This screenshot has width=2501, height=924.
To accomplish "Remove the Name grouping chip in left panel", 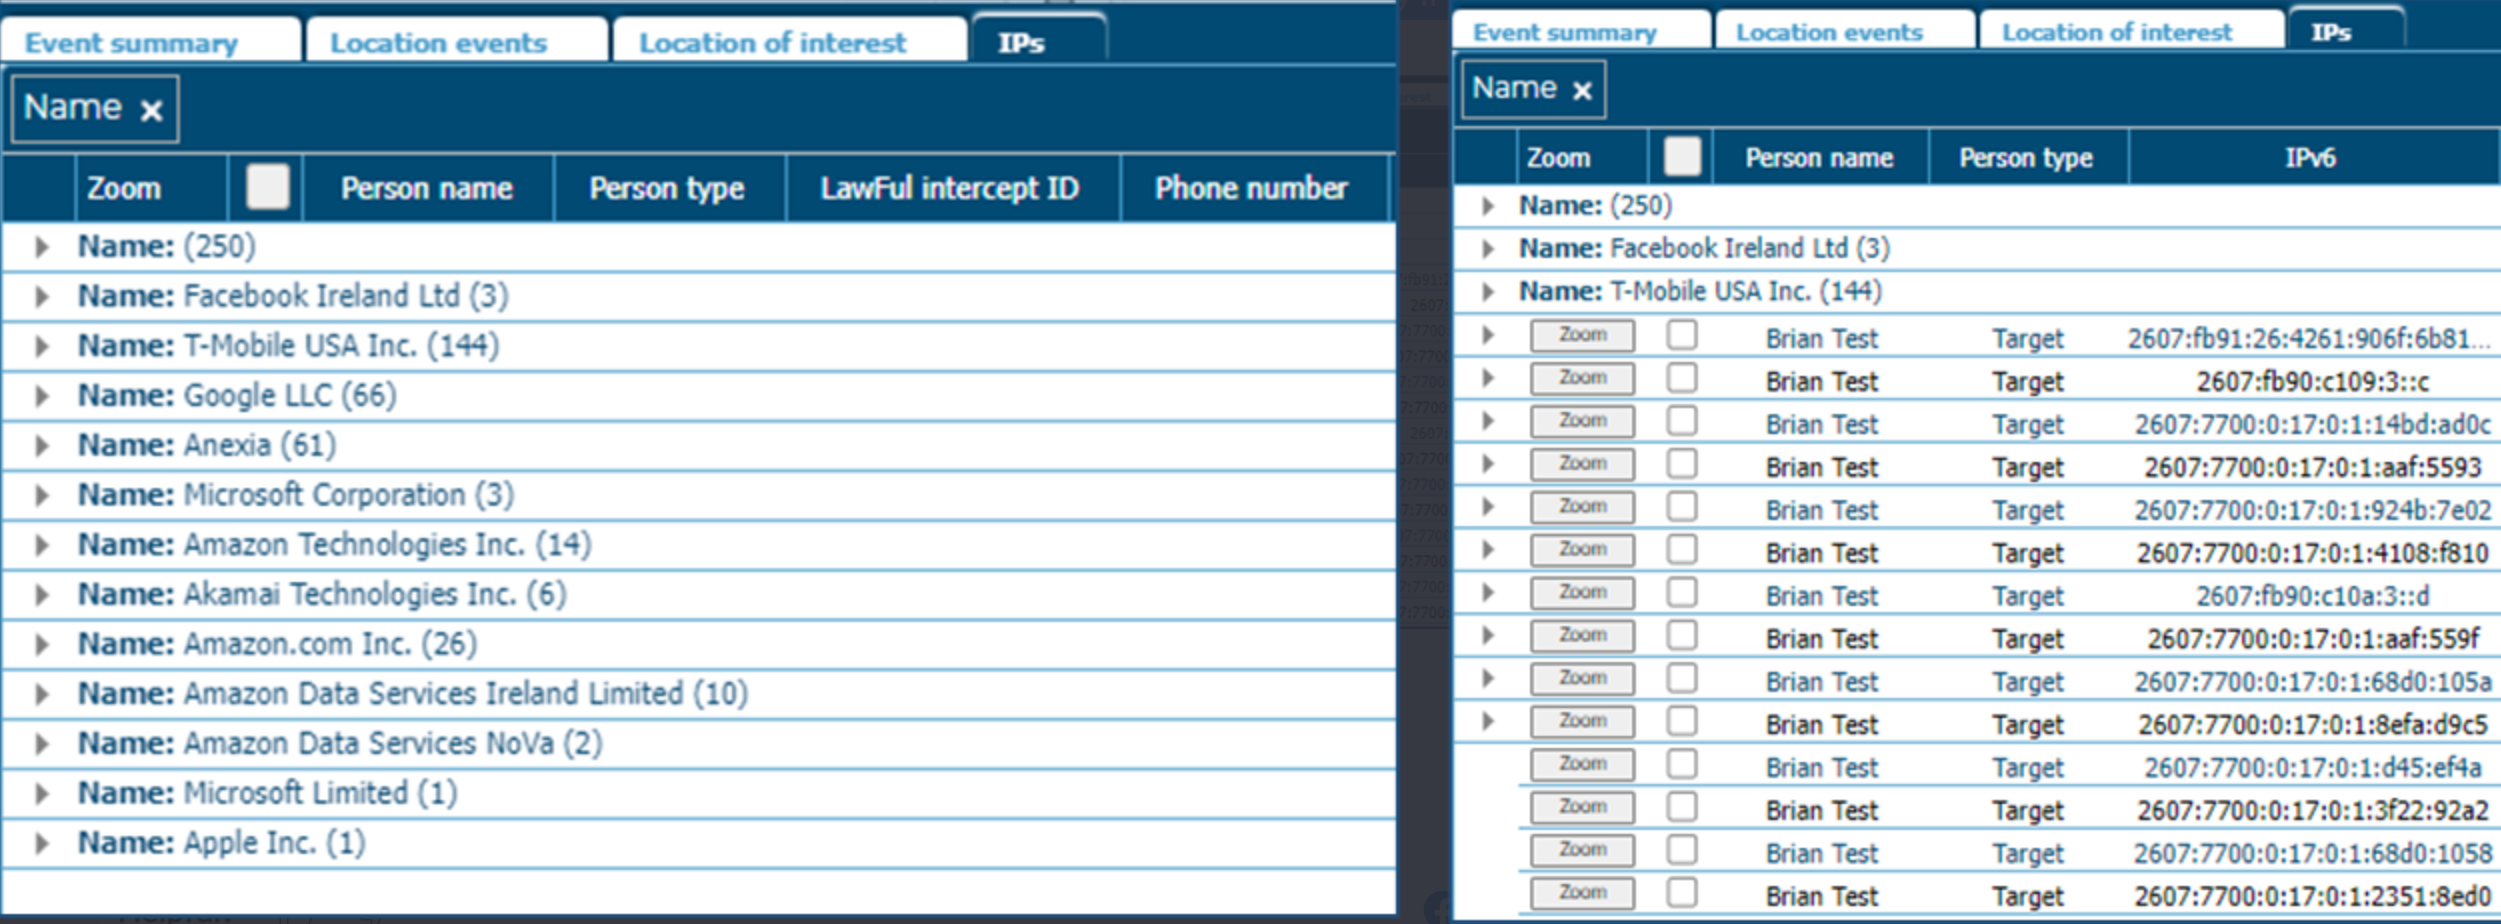I will pyautogui.click(x=151, y=110).
